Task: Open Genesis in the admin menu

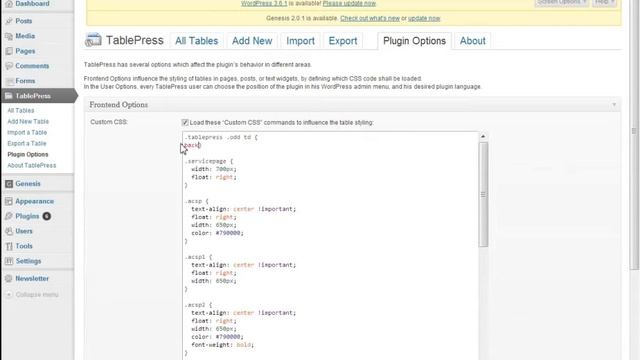Action: click(x=28, y=184)
